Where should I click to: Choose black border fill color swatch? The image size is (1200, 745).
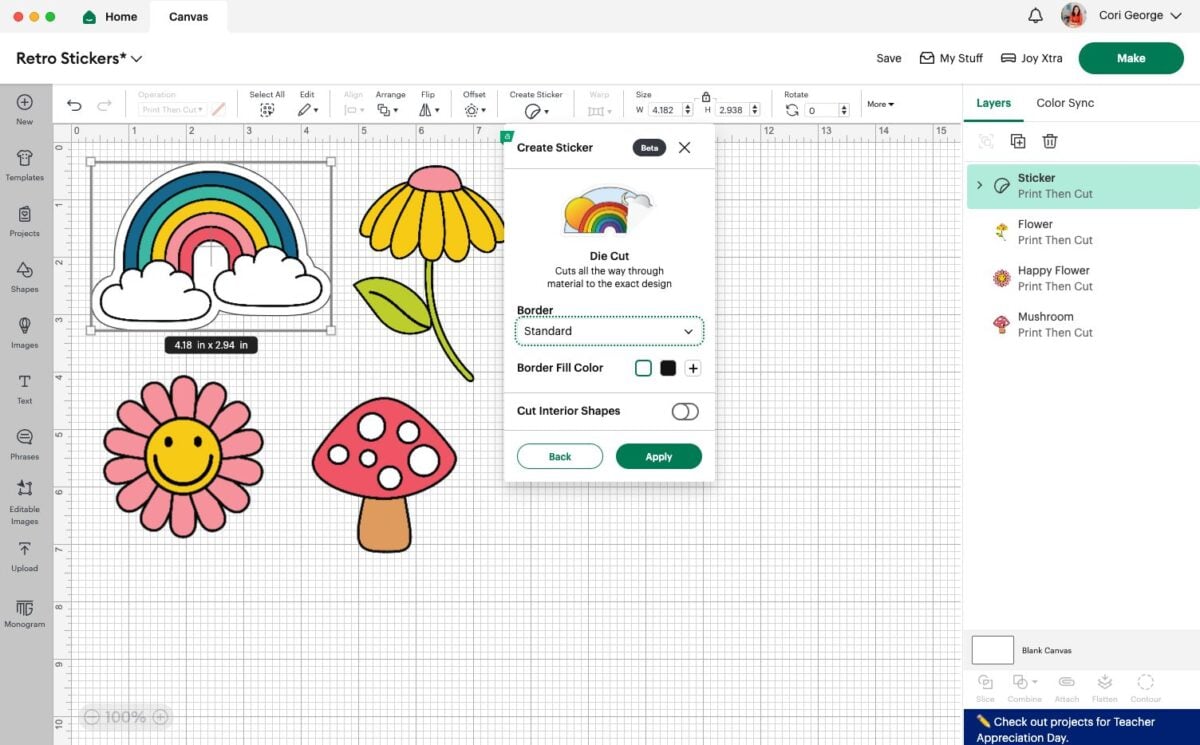pos(668,368)
